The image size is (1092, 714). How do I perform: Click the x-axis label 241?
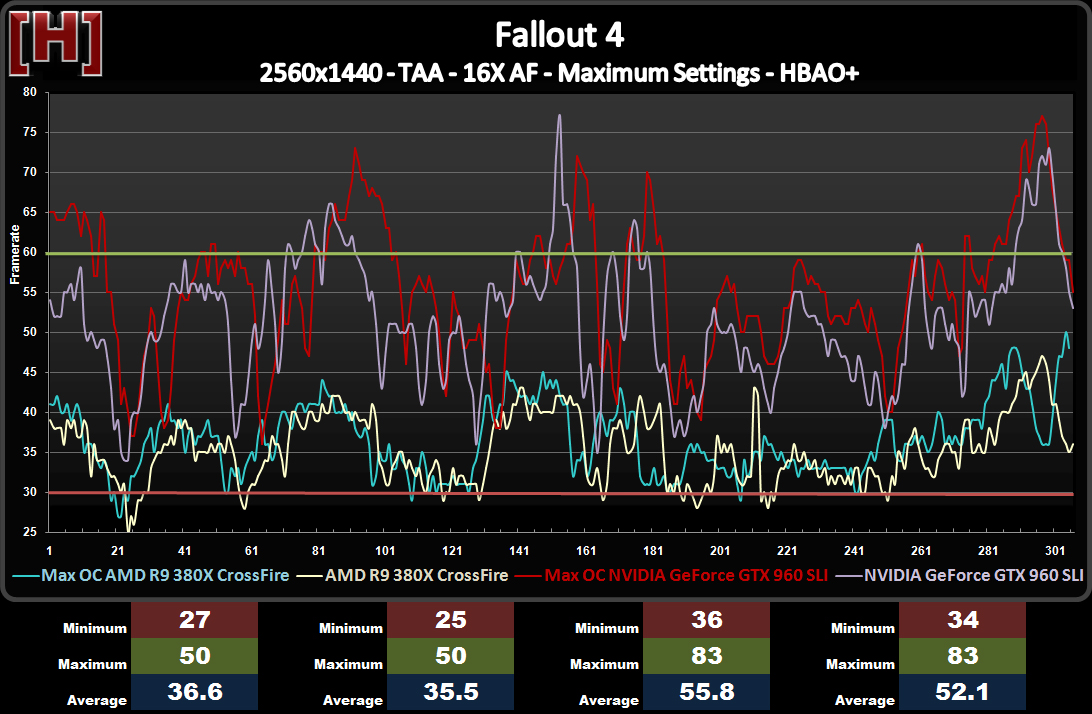[x=855, y=551]
